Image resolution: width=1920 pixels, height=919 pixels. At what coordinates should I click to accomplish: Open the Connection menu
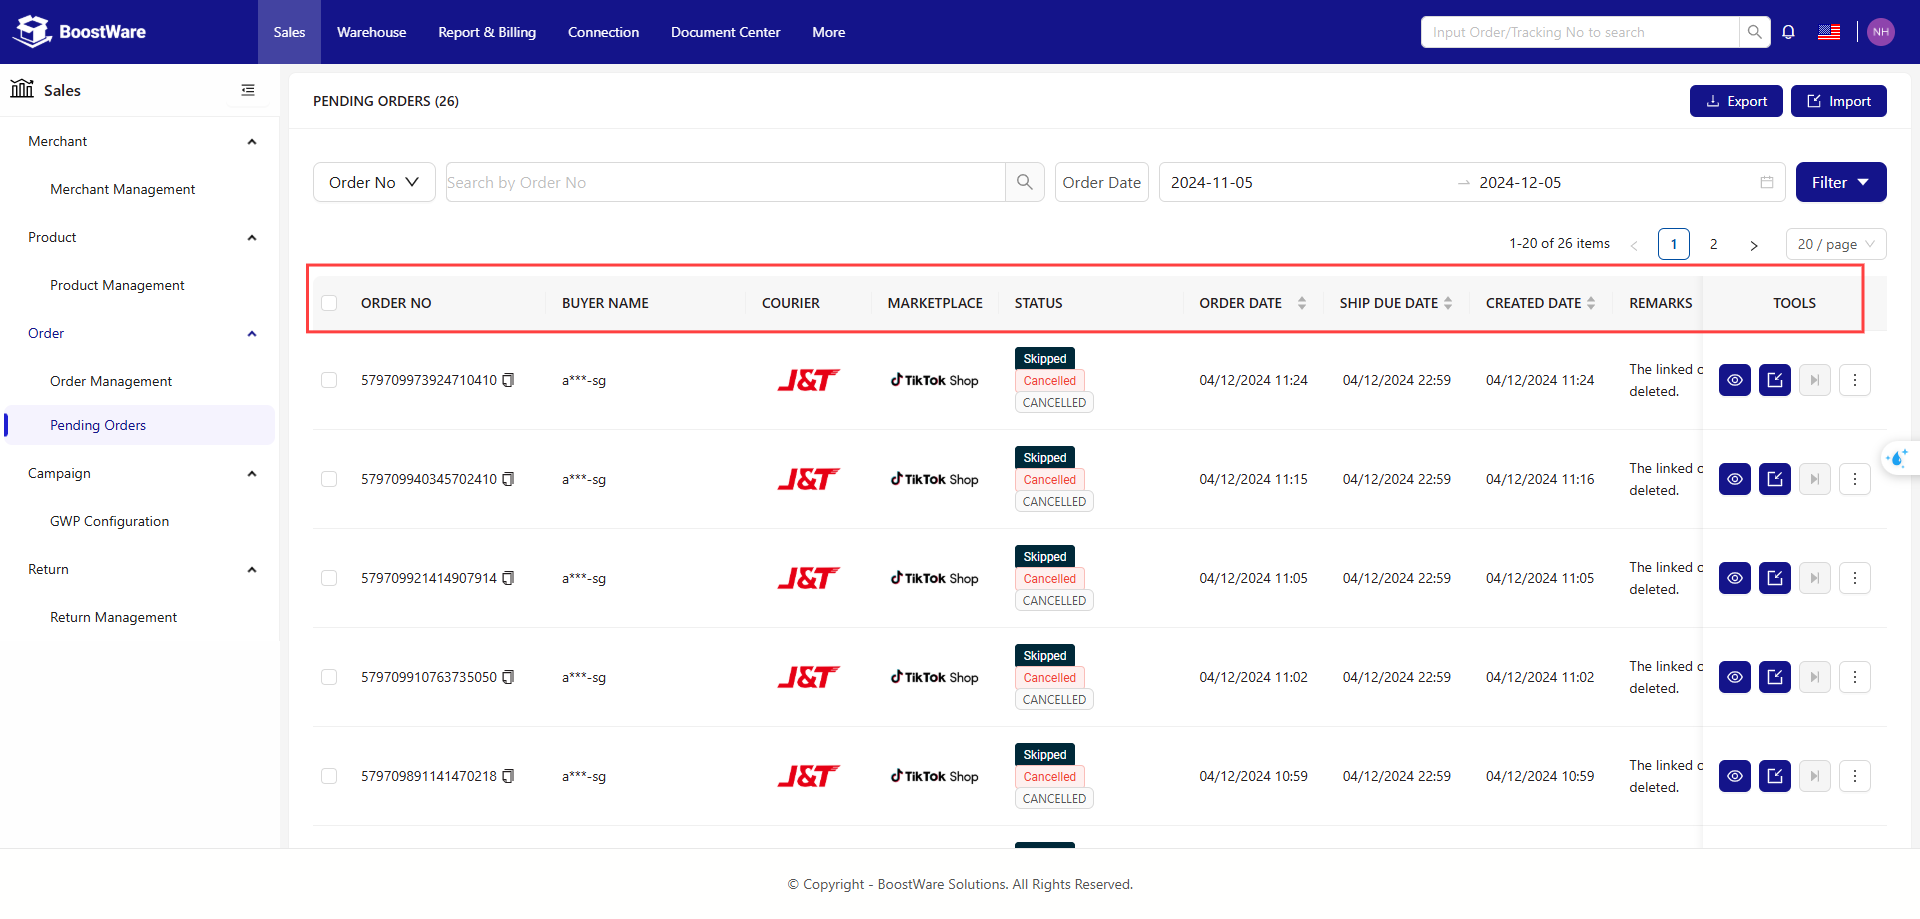click(603, 32)
